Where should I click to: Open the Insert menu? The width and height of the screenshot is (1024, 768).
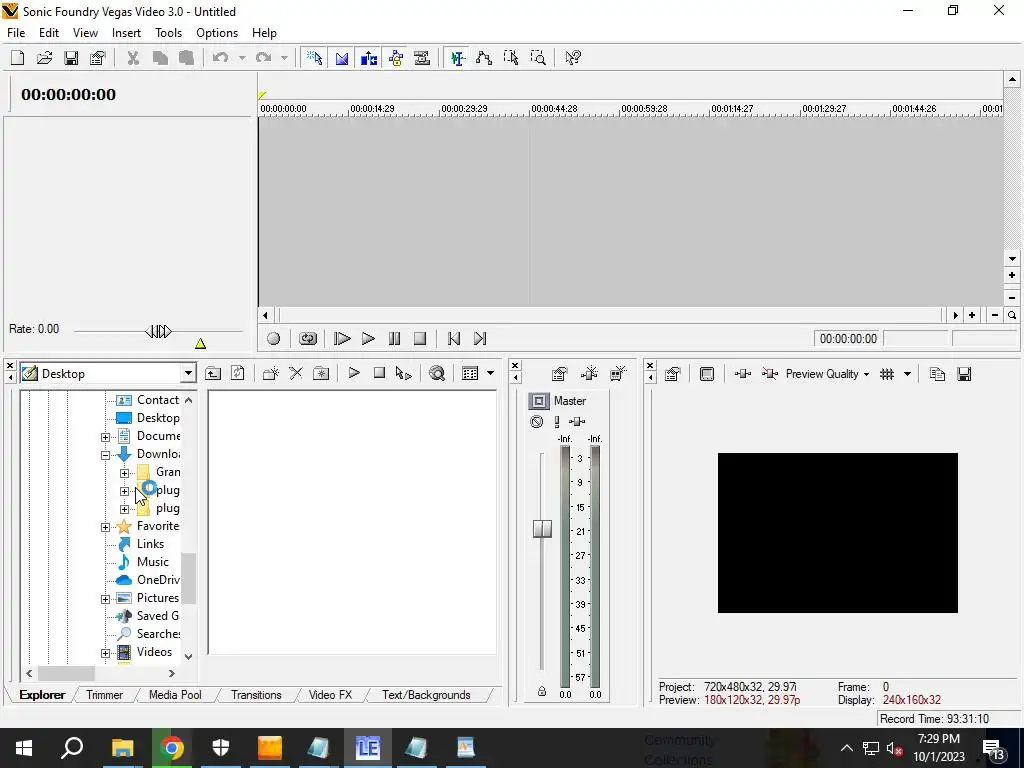(126, 33)
